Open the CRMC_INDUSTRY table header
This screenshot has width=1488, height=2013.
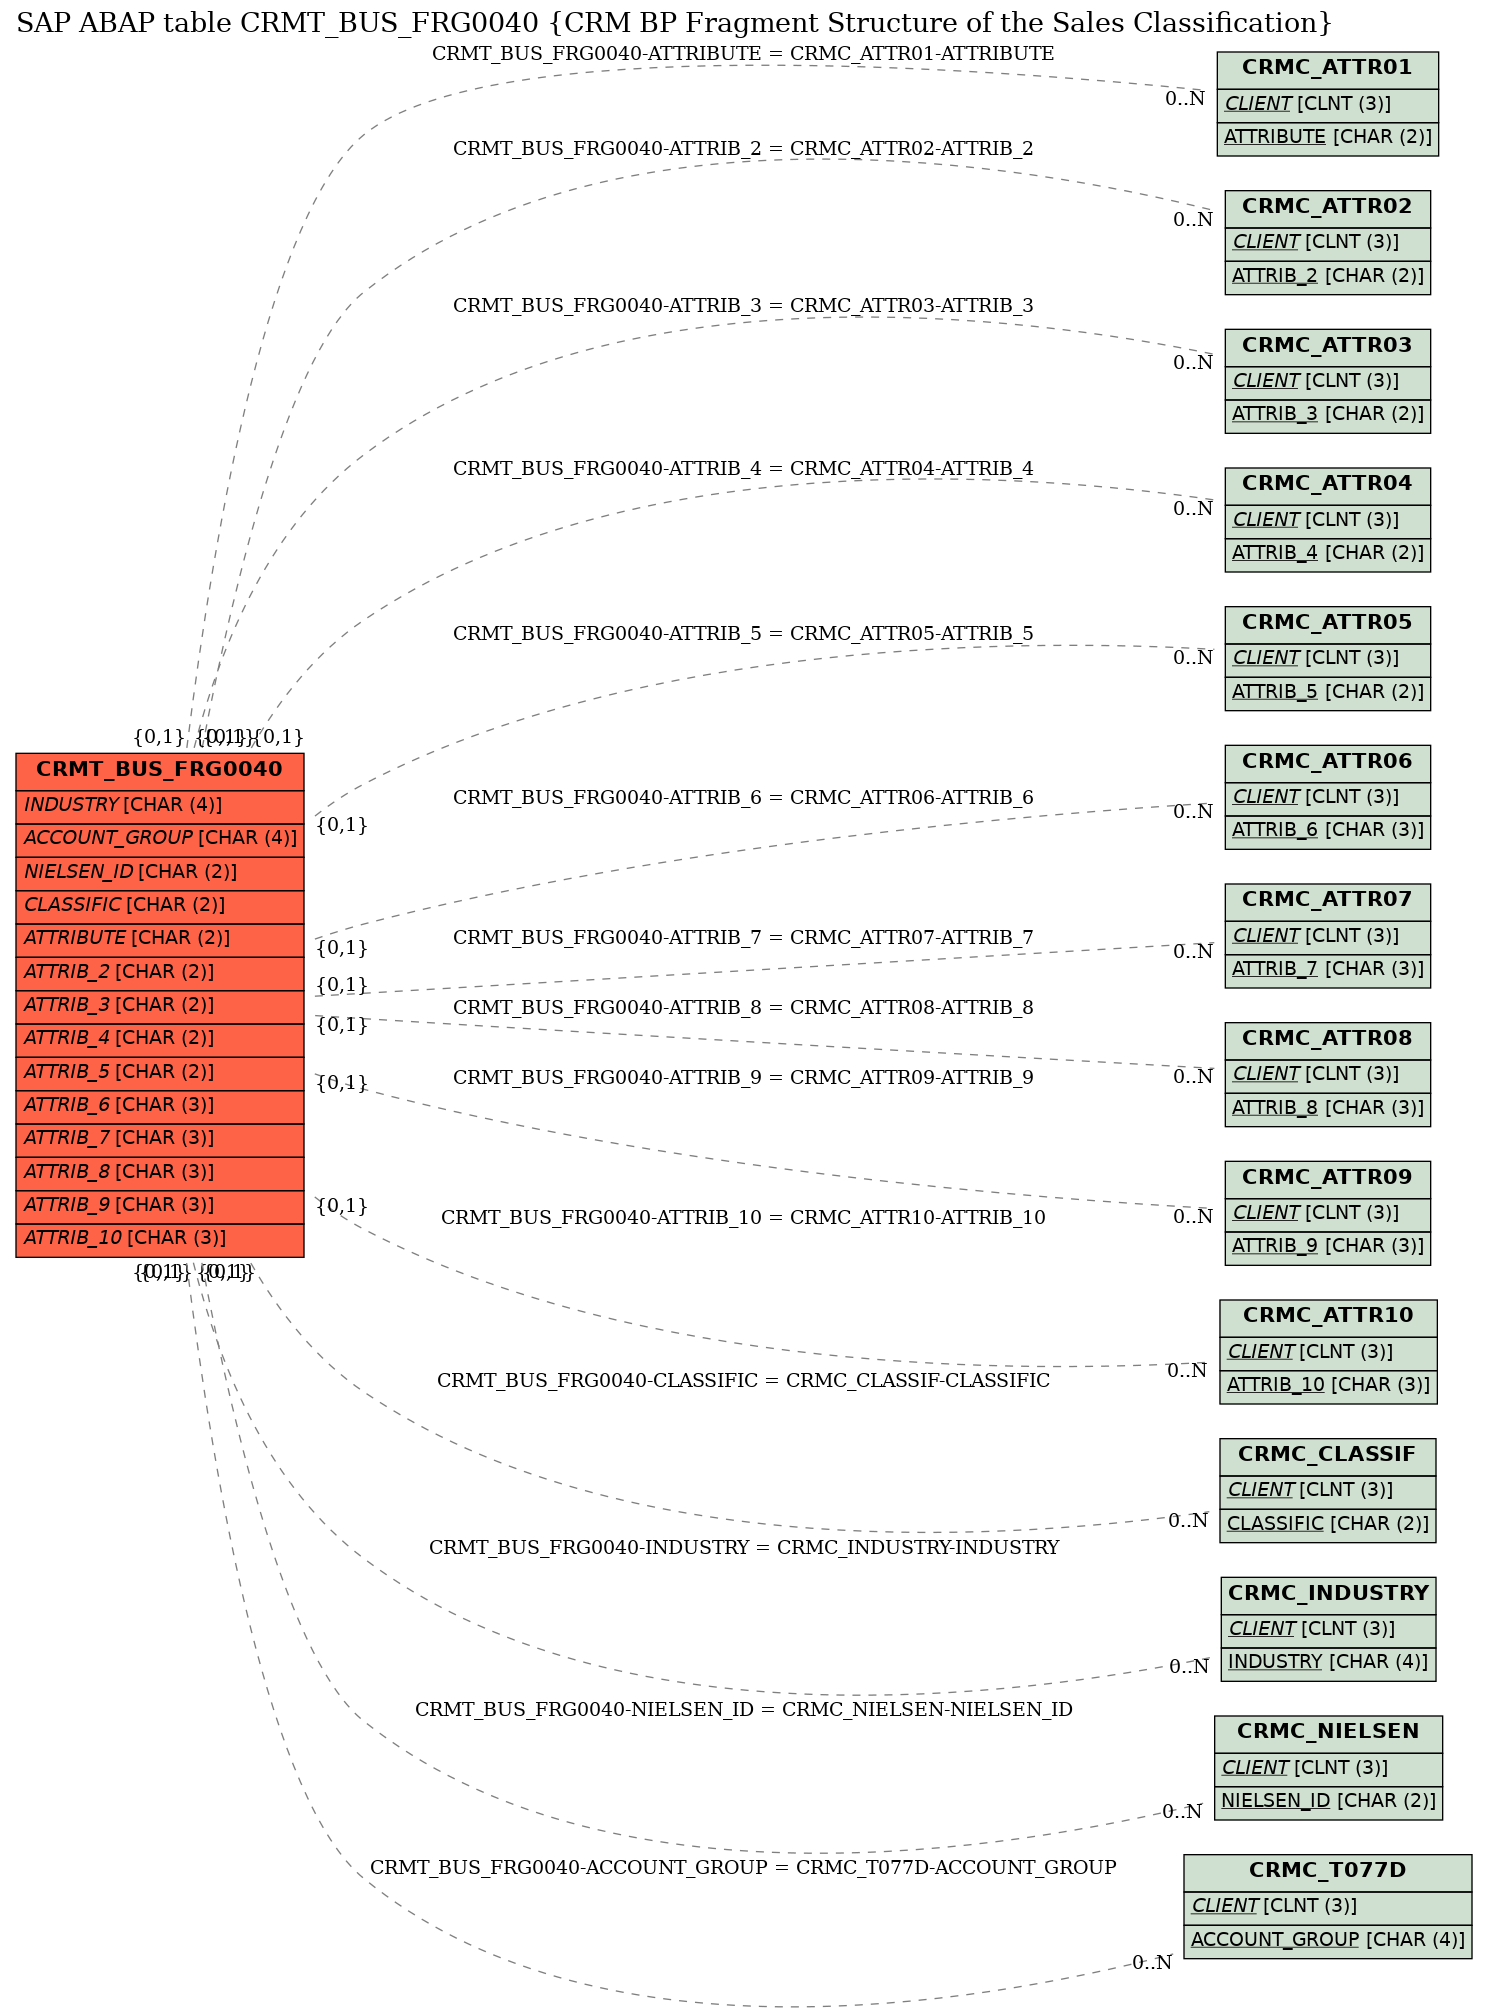pos(1328,1595)
